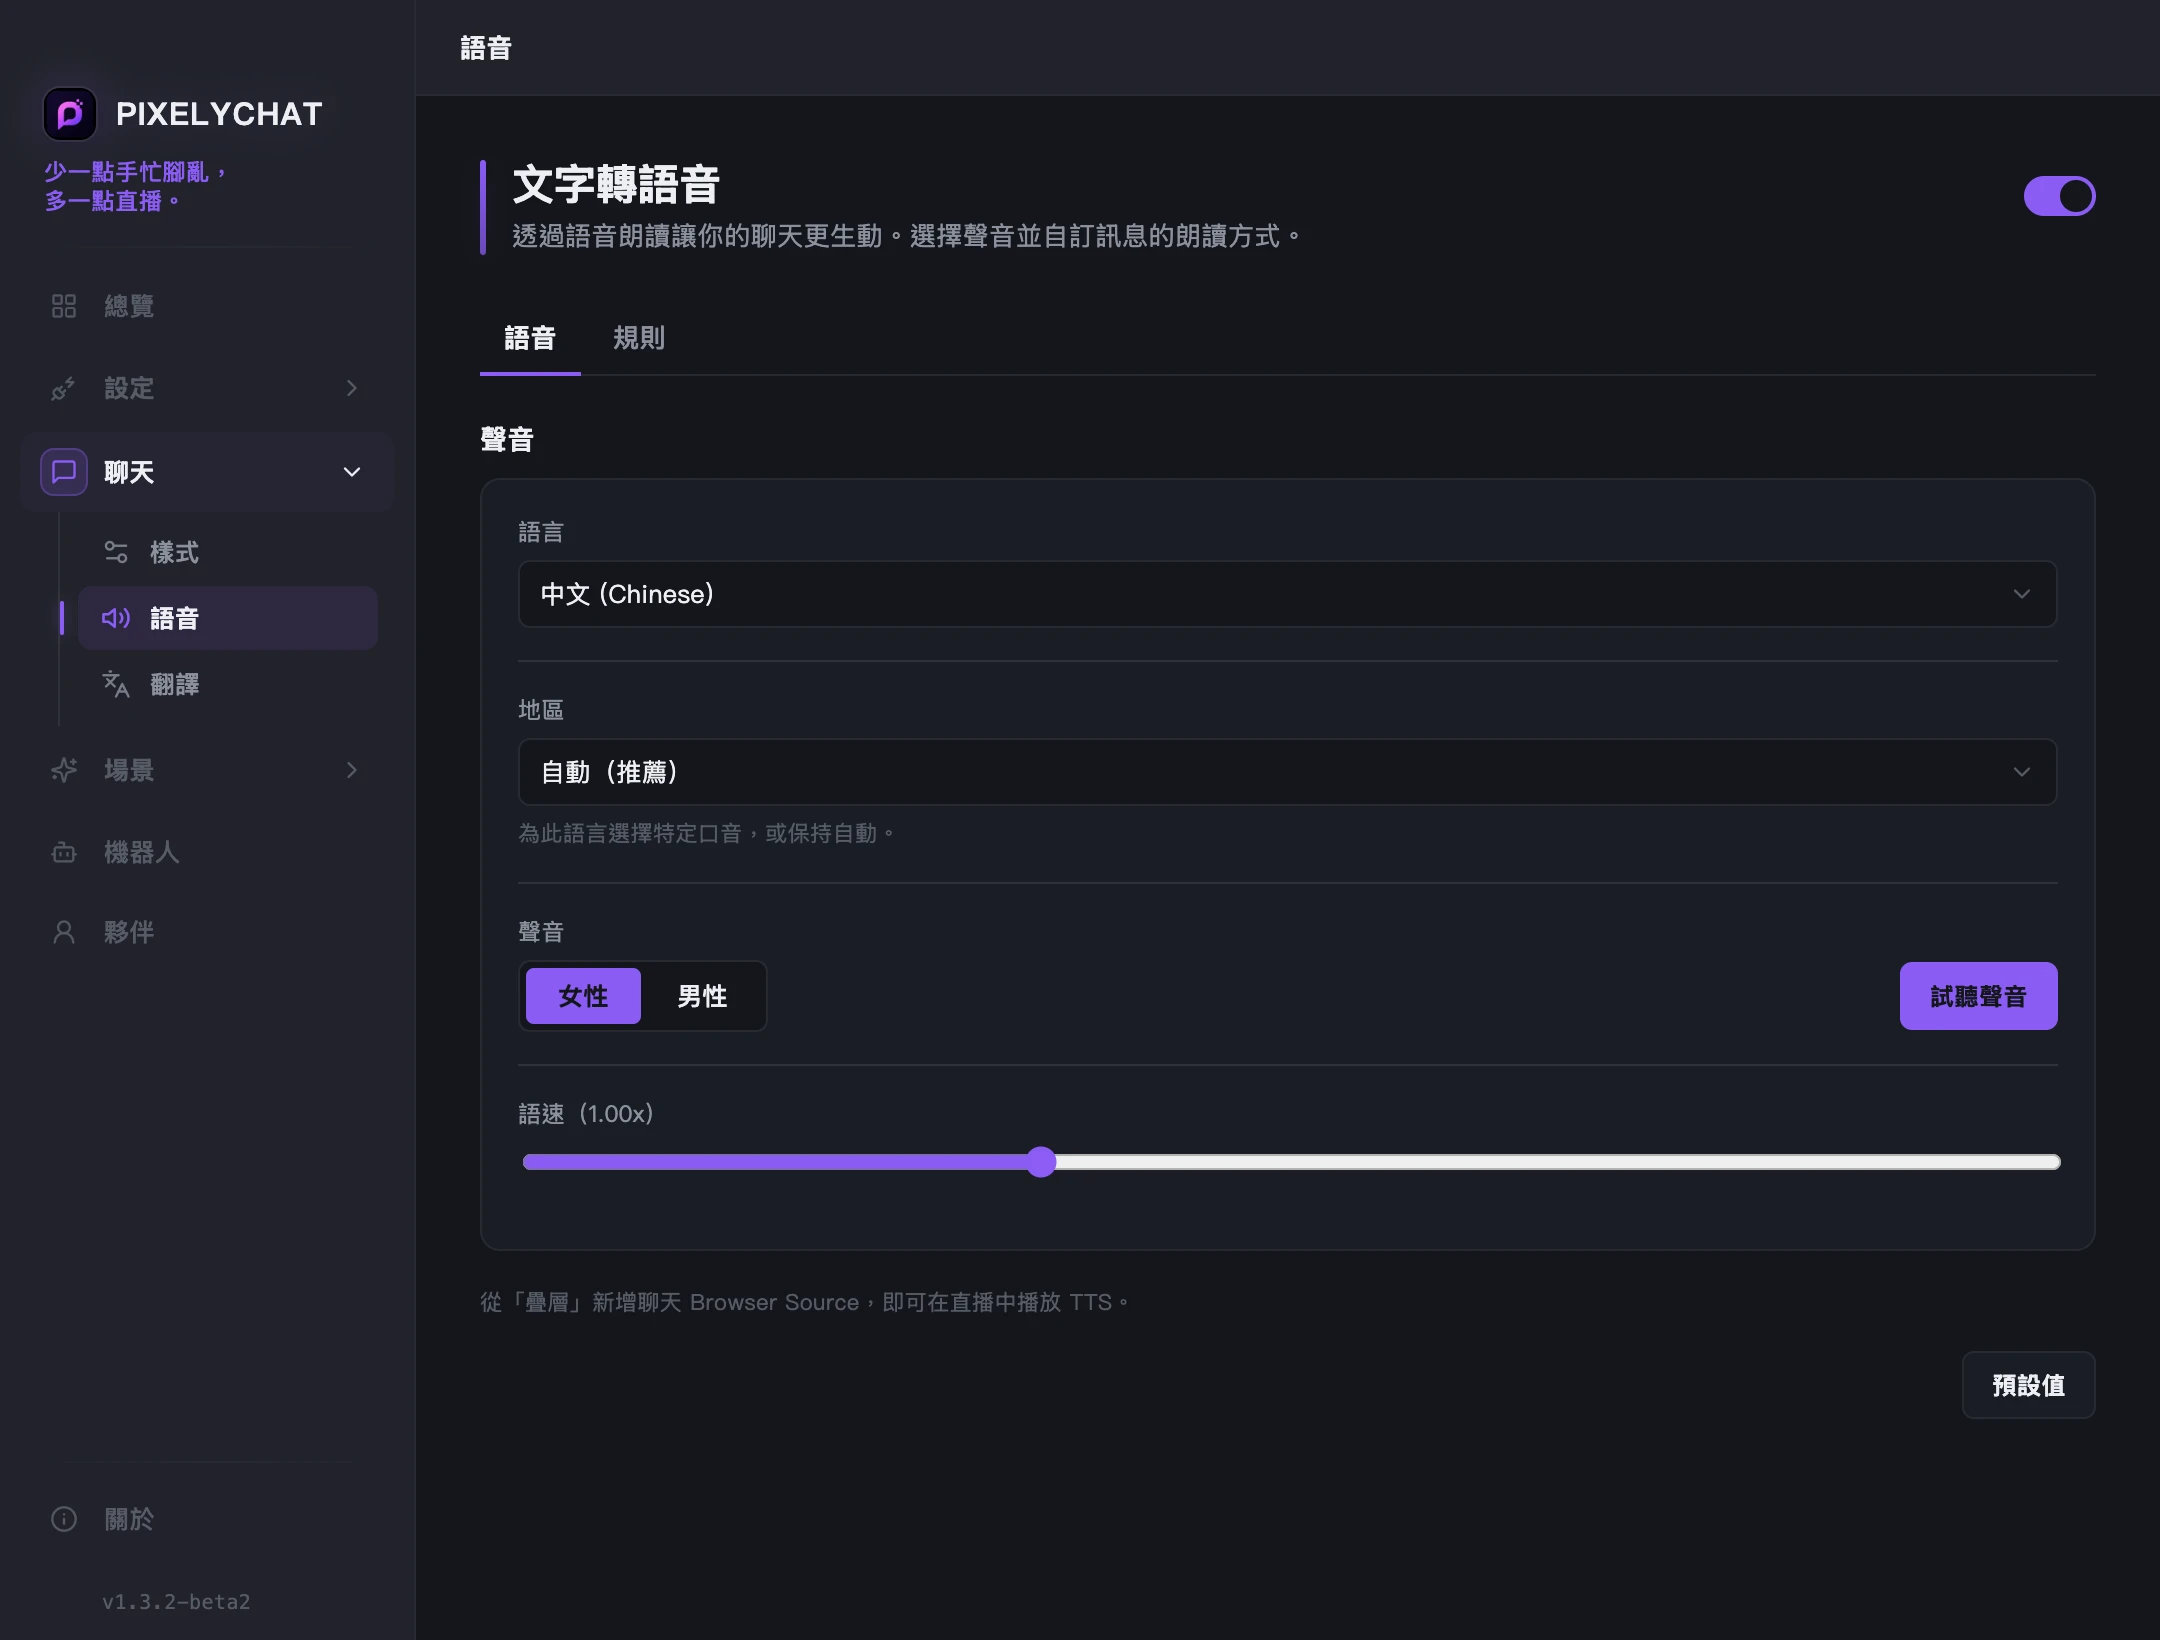Click the speech rate slider handle
The height and width of the screenshot is (1640, 2160).
point(1041,1162)
